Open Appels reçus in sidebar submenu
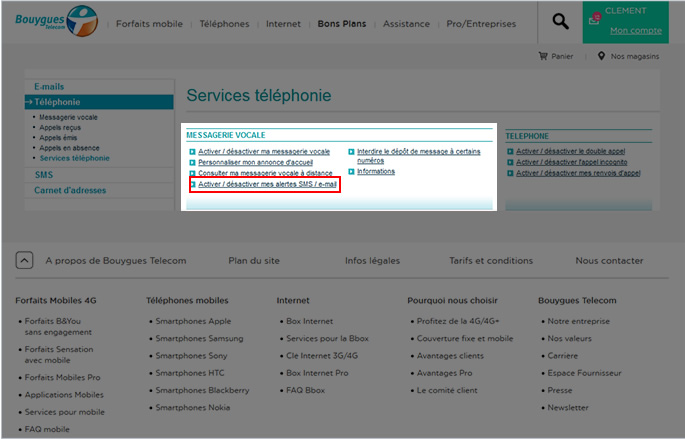 (60, 128)
